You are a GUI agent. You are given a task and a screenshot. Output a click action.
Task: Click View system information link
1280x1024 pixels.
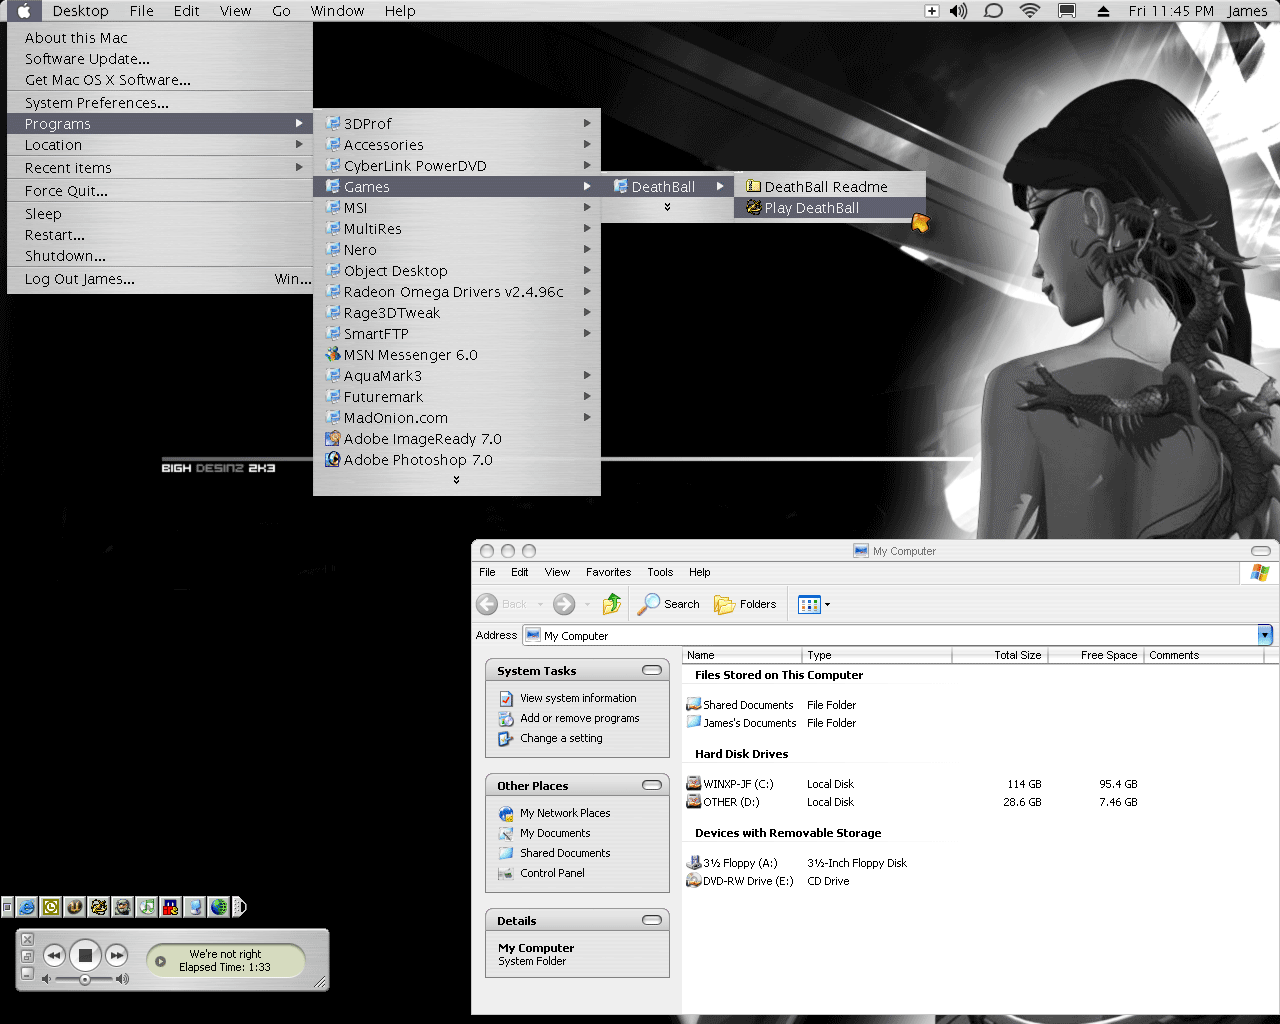point(578,698)
